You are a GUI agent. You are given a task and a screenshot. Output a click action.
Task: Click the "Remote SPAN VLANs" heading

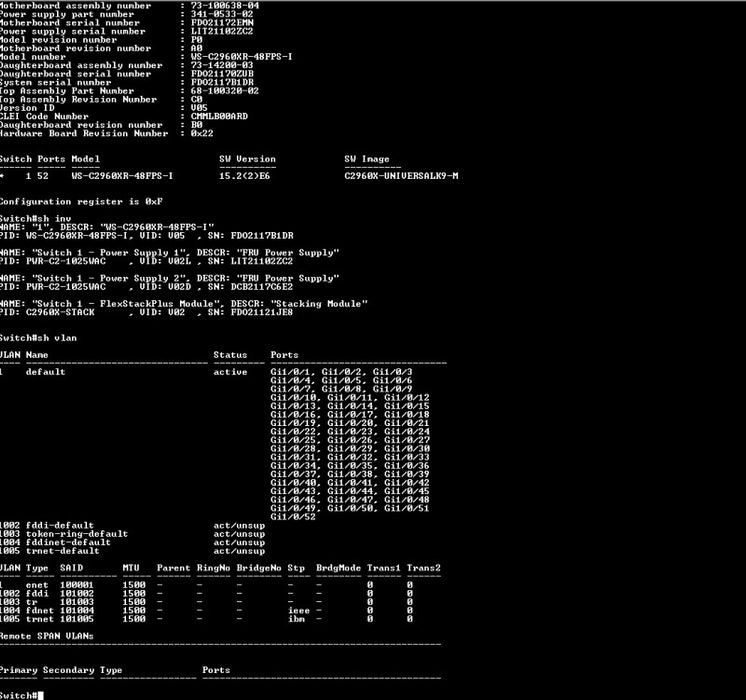click(47, 637)
